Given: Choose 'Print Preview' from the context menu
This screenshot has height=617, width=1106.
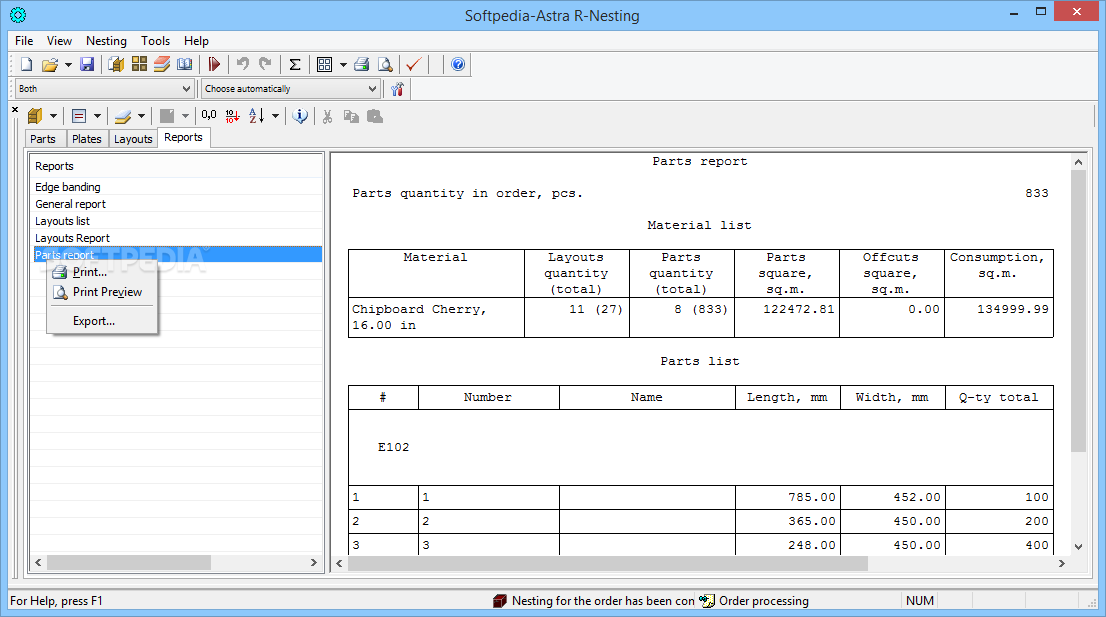Looking at the screenshot, I should click(x=102, y=292).
